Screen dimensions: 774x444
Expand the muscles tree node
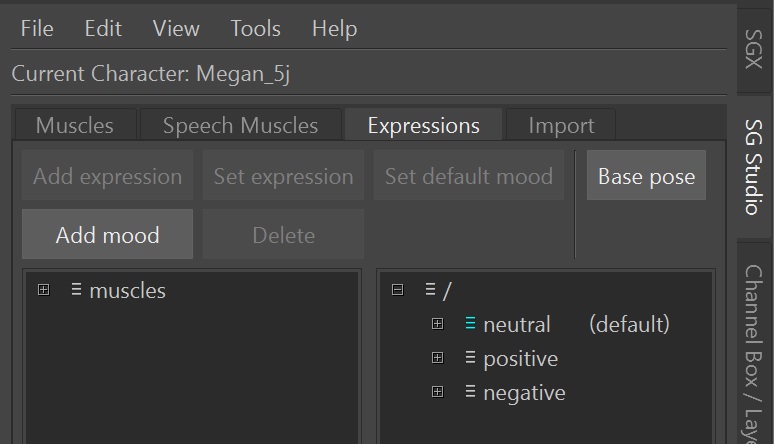tap(43, 291)
